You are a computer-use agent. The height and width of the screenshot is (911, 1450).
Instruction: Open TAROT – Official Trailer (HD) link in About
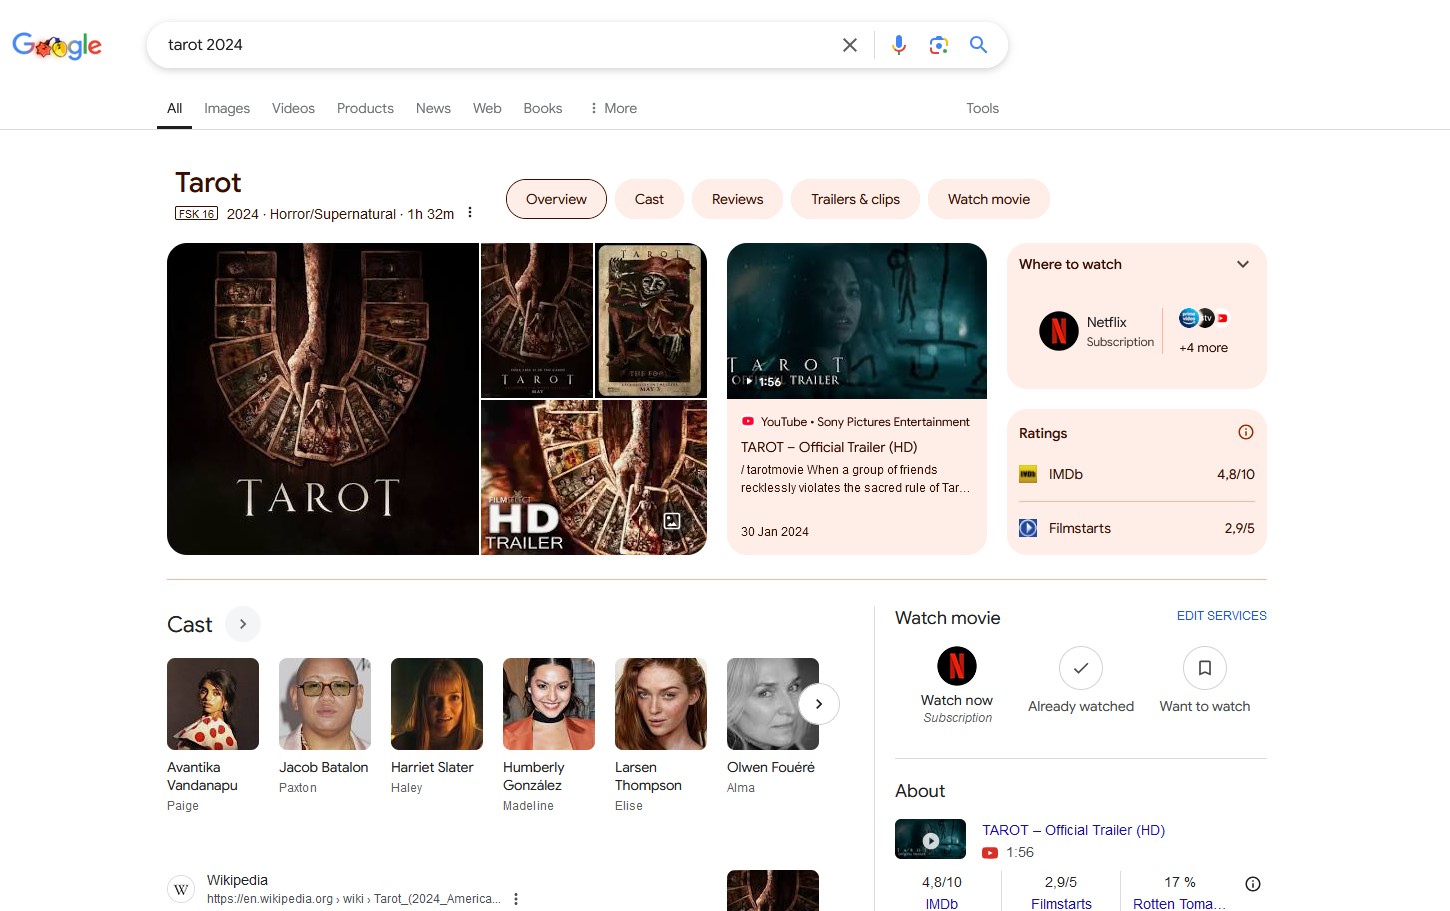(x=1073, y=830)
